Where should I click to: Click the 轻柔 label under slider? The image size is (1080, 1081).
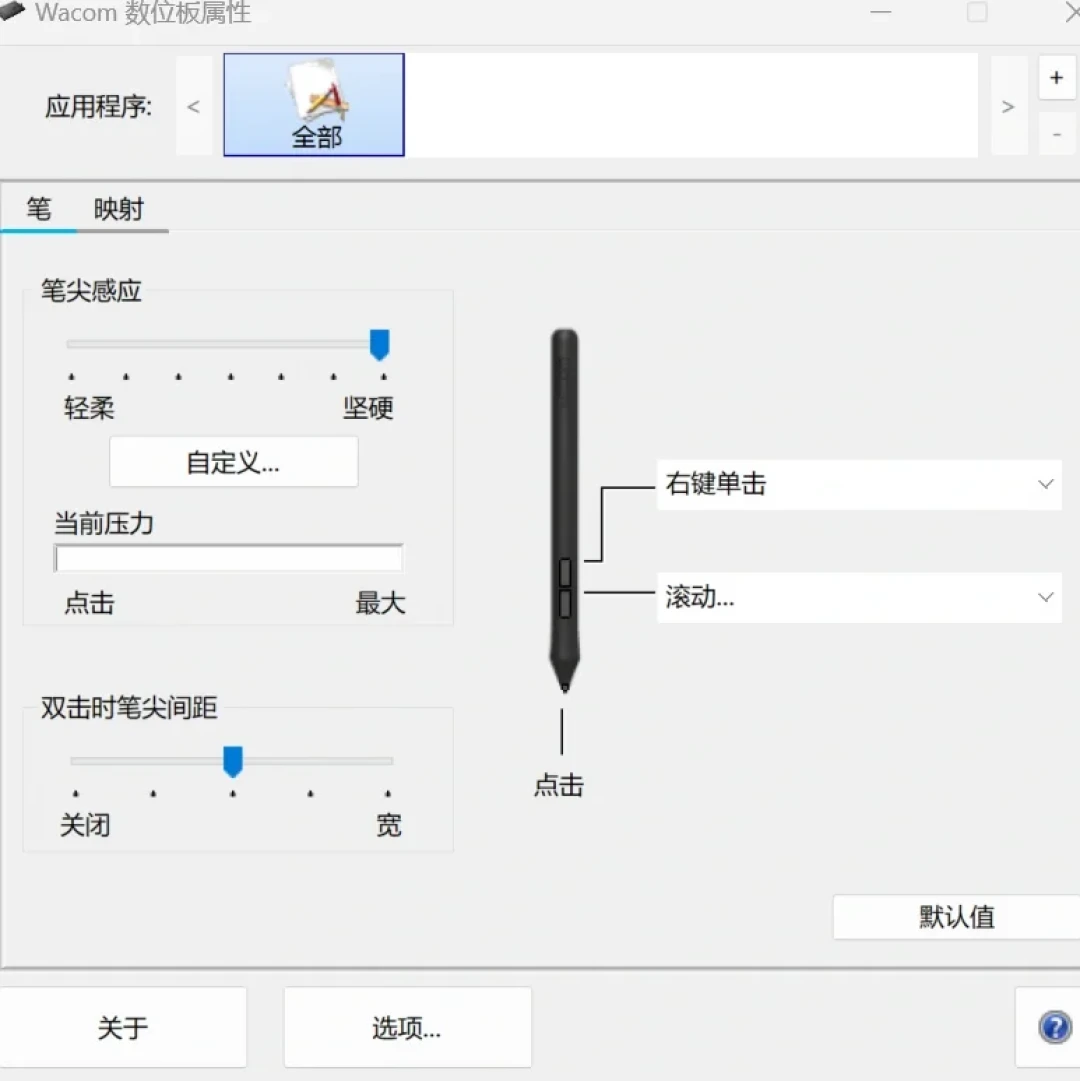coord(89,408)
